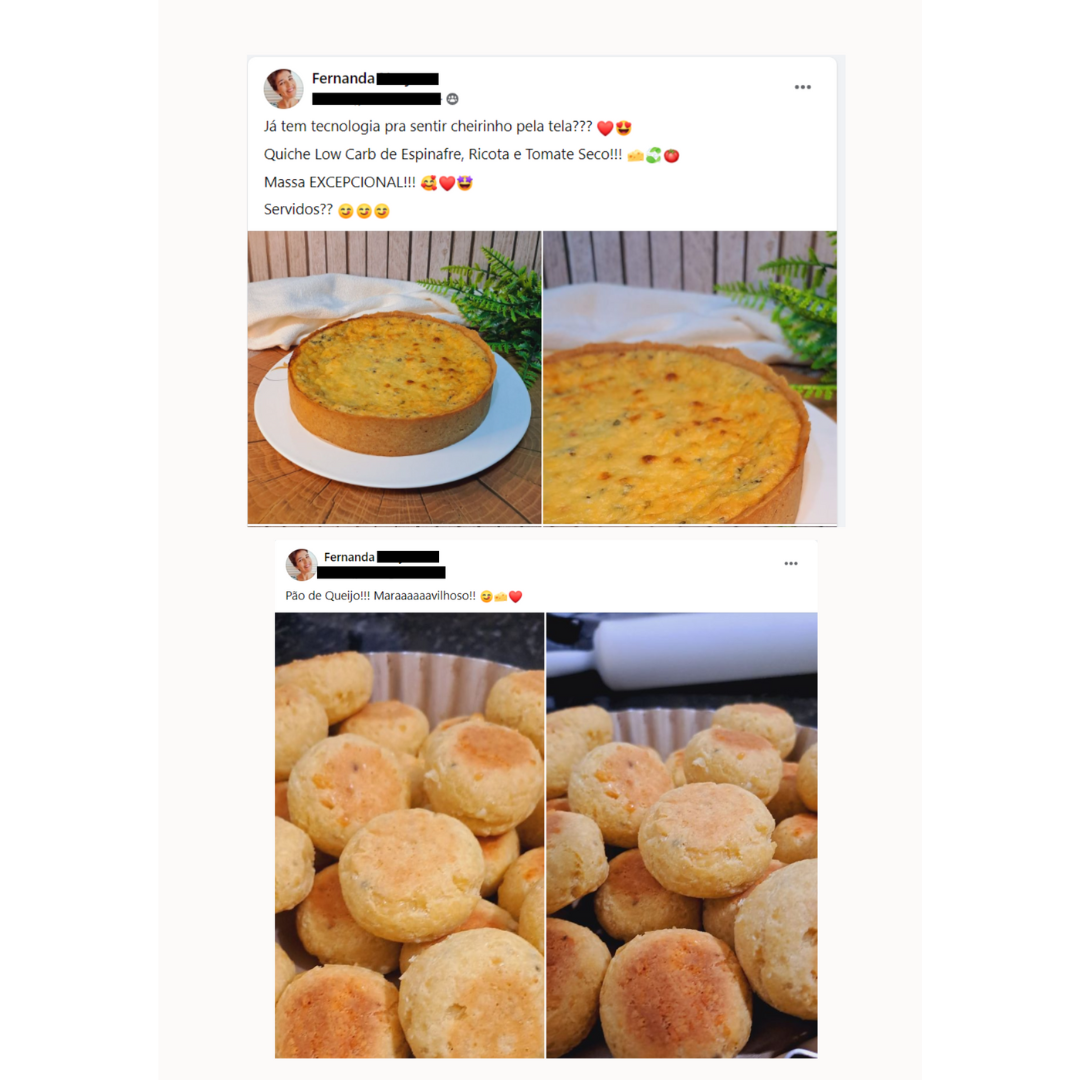Click Fernanda's profile avatar on the quiche post
The width and height of the screenshot is (1080, 1080).
click(284, 89)
